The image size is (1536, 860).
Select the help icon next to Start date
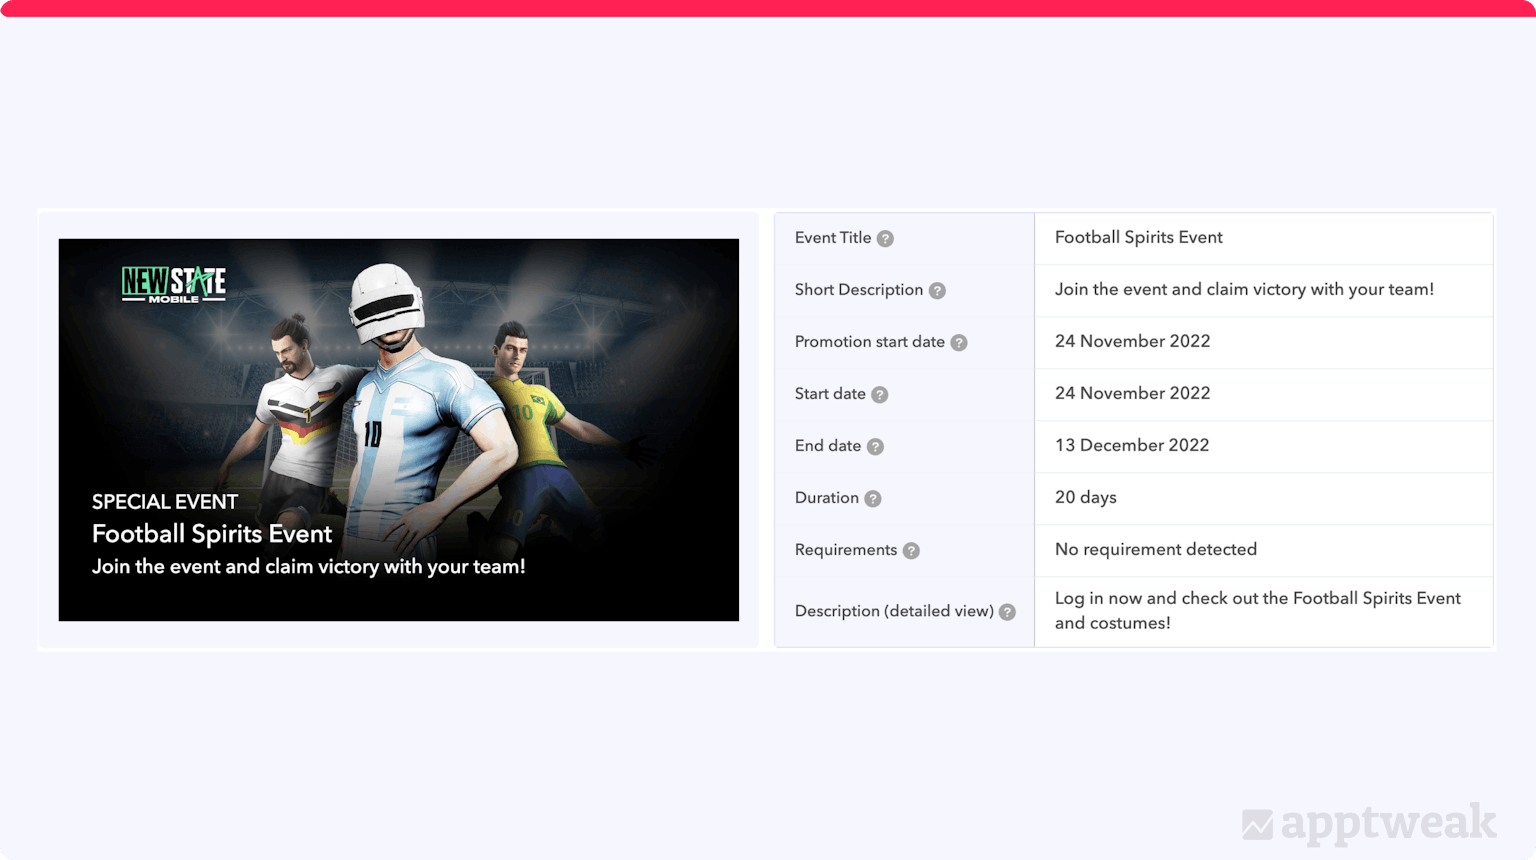(x=879, y=395)
